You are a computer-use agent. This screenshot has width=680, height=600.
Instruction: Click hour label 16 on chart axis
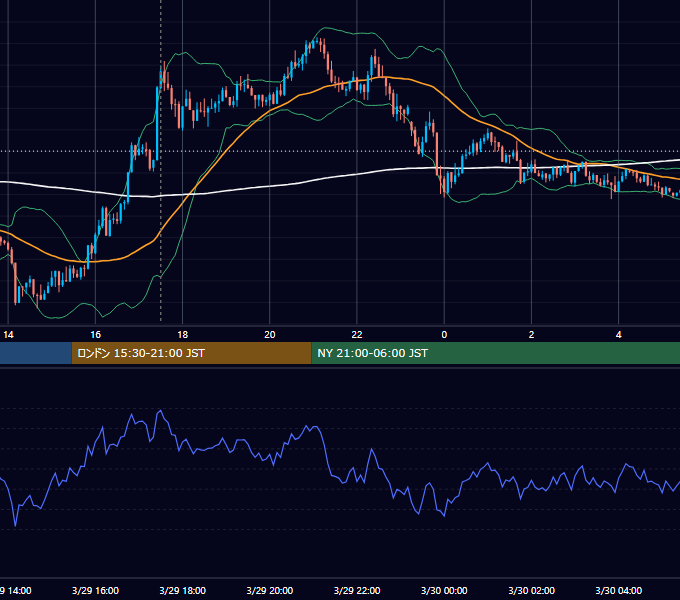point(95,335)
